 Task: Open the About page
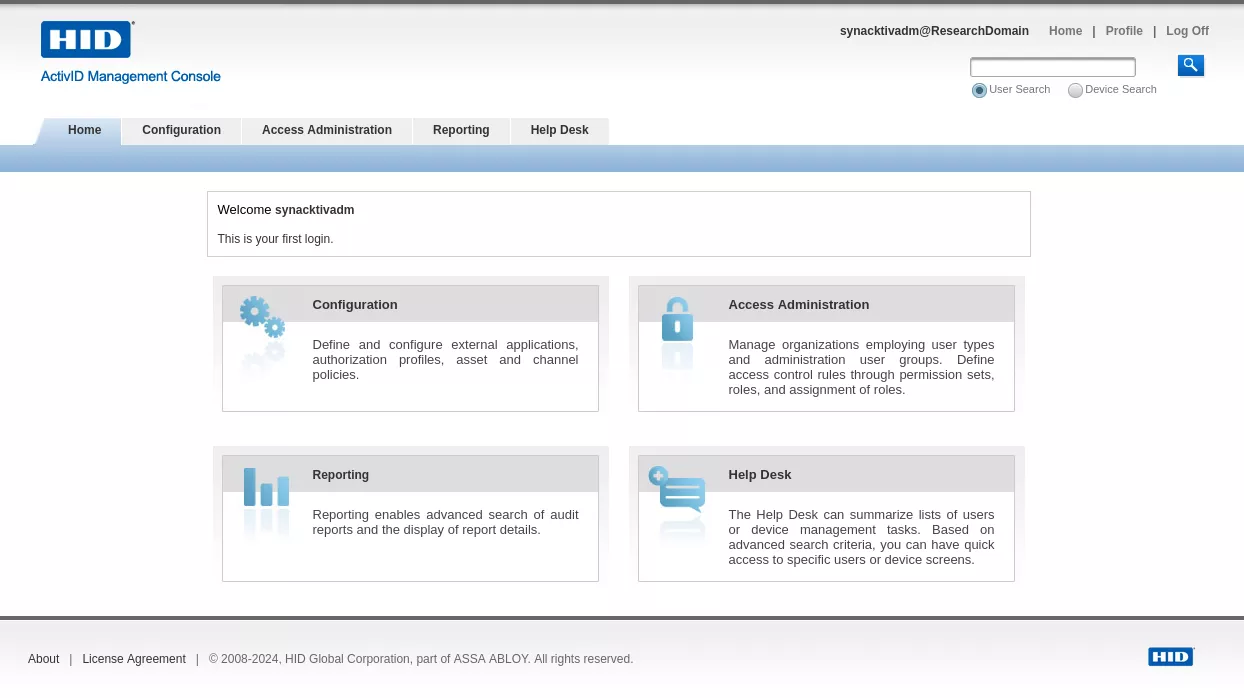[x=44, y=659]
